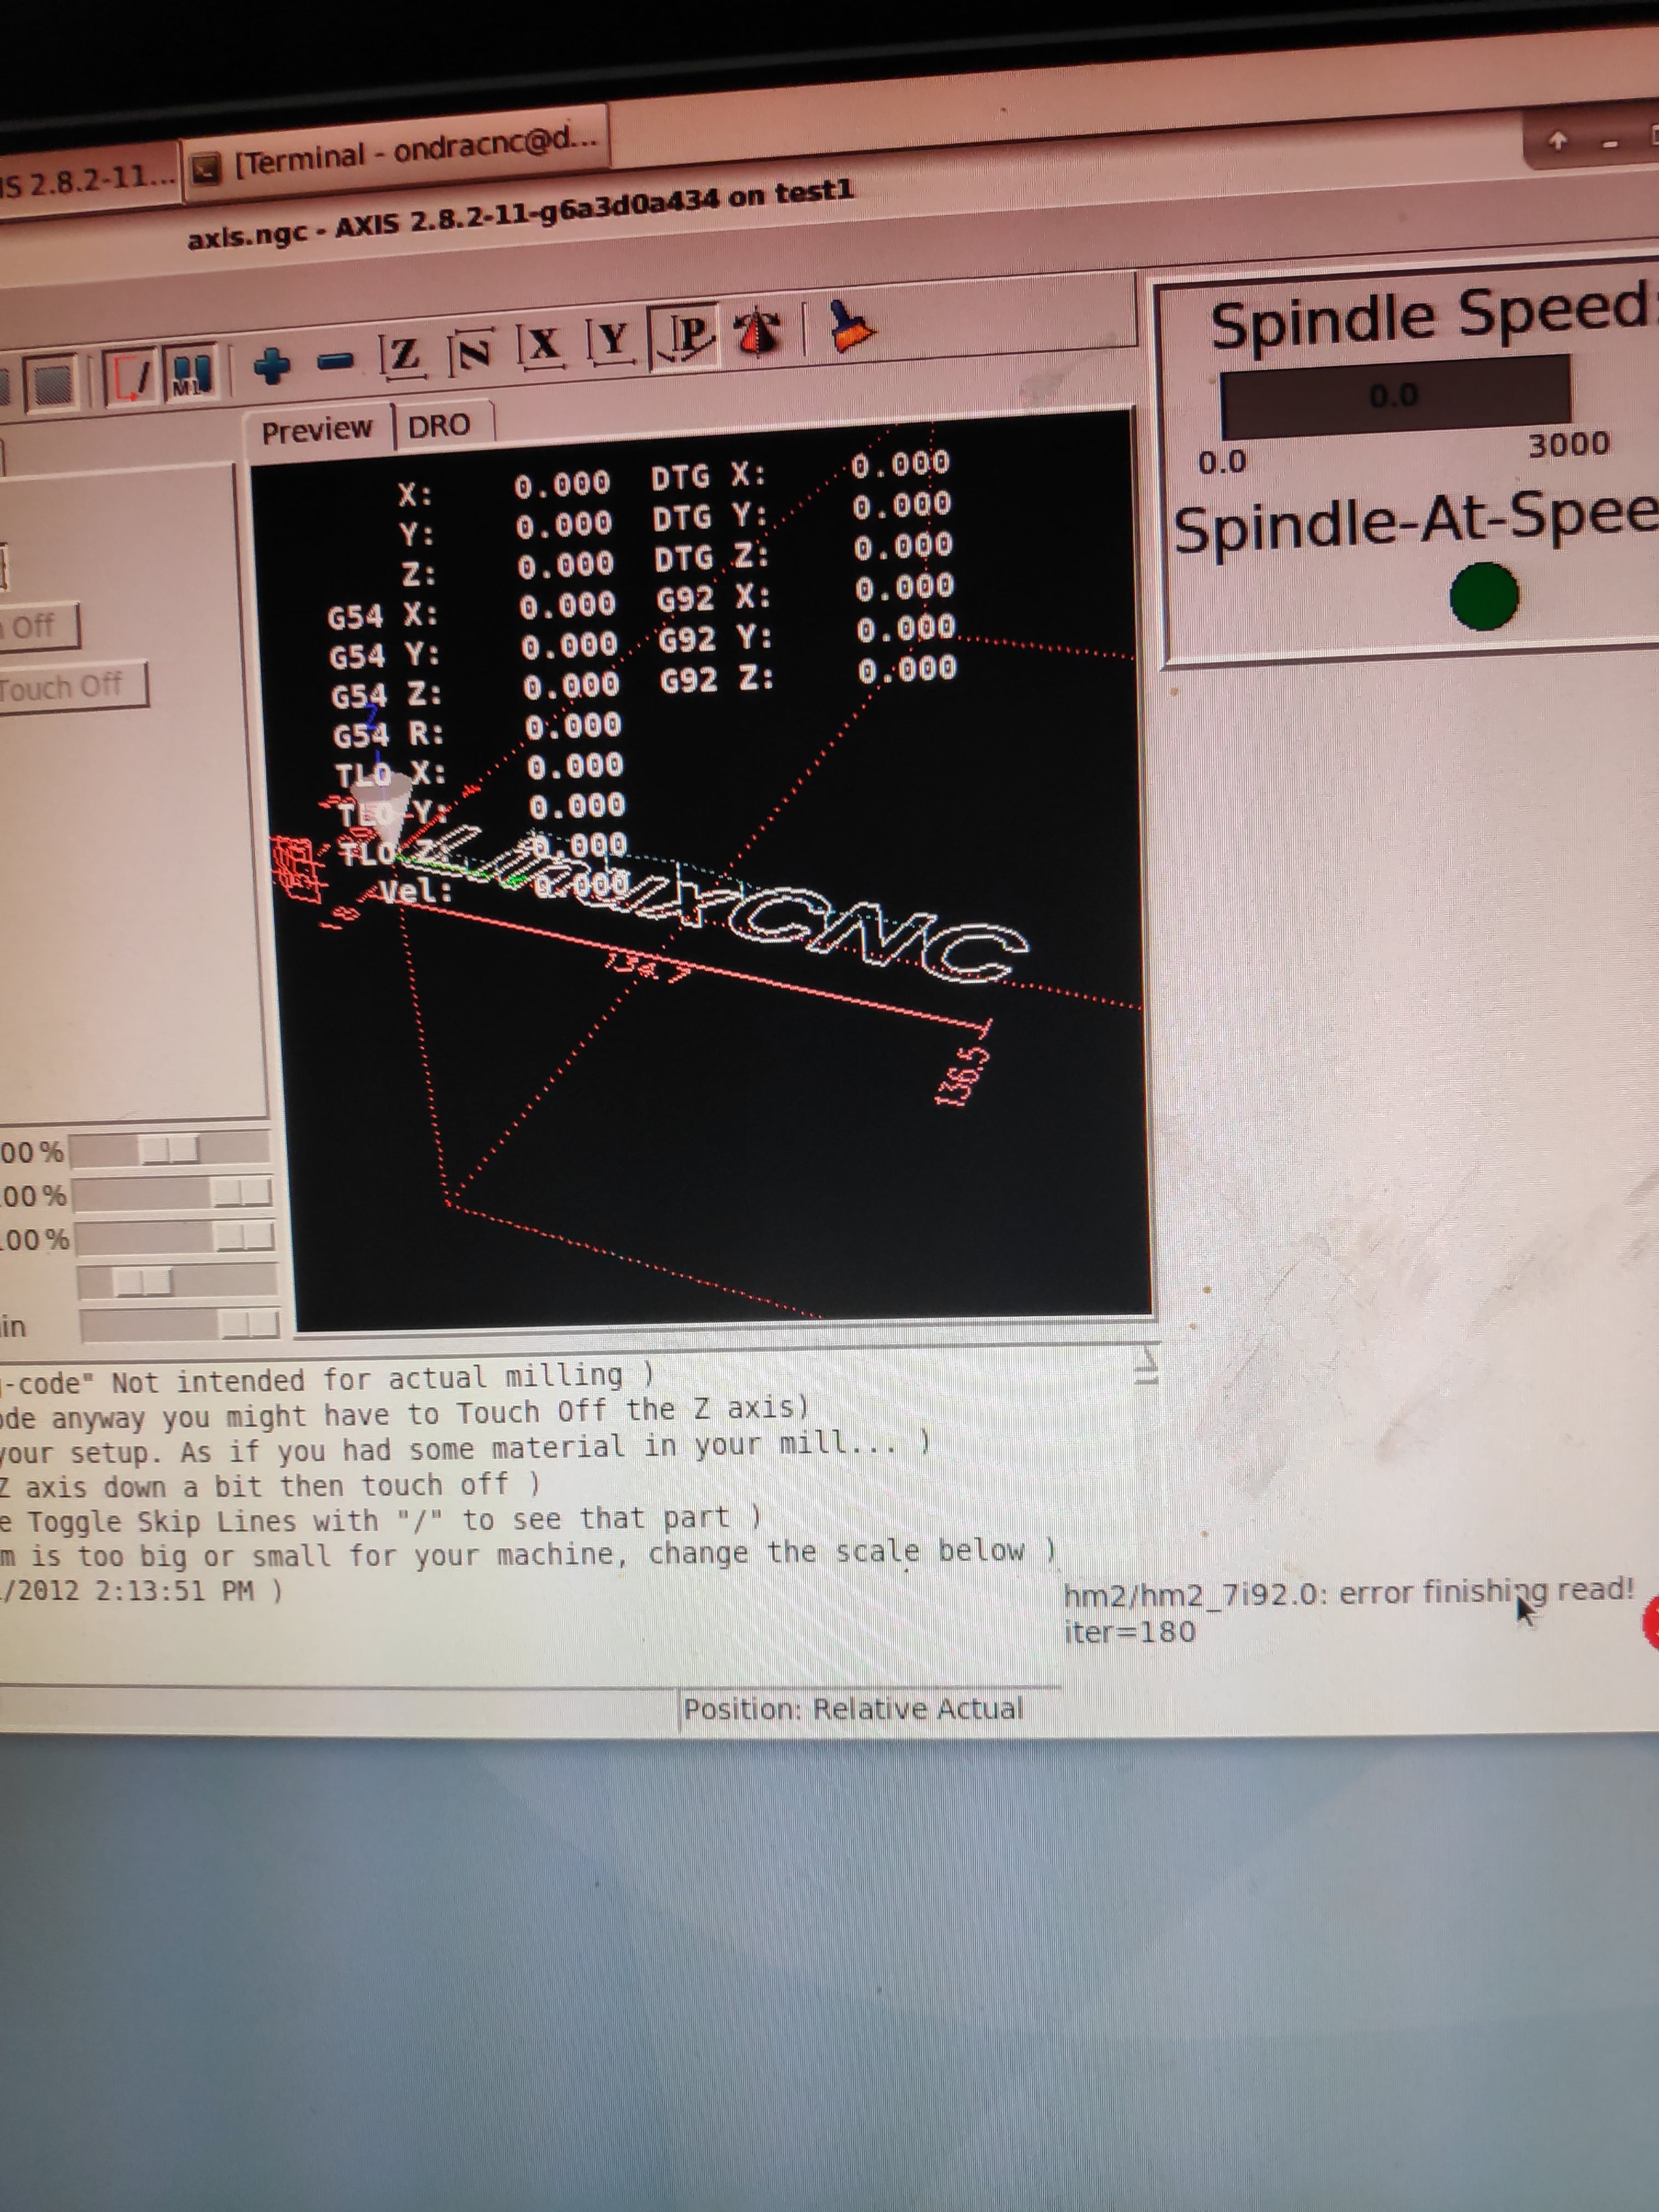Select the X side view icon
Image resolution: width=1659 pixels, height=2212 pixels.
click(x=542, y=346)
